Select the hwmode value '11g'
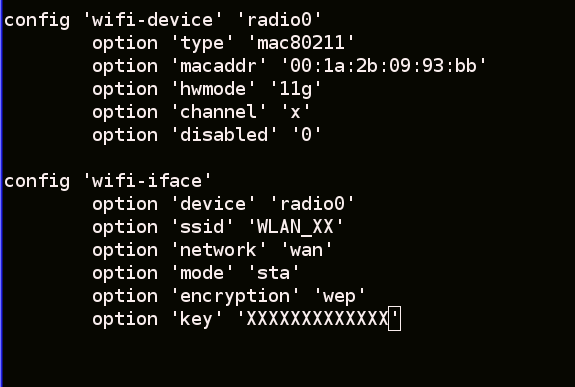The image size is (575, 387). point(296,90)
